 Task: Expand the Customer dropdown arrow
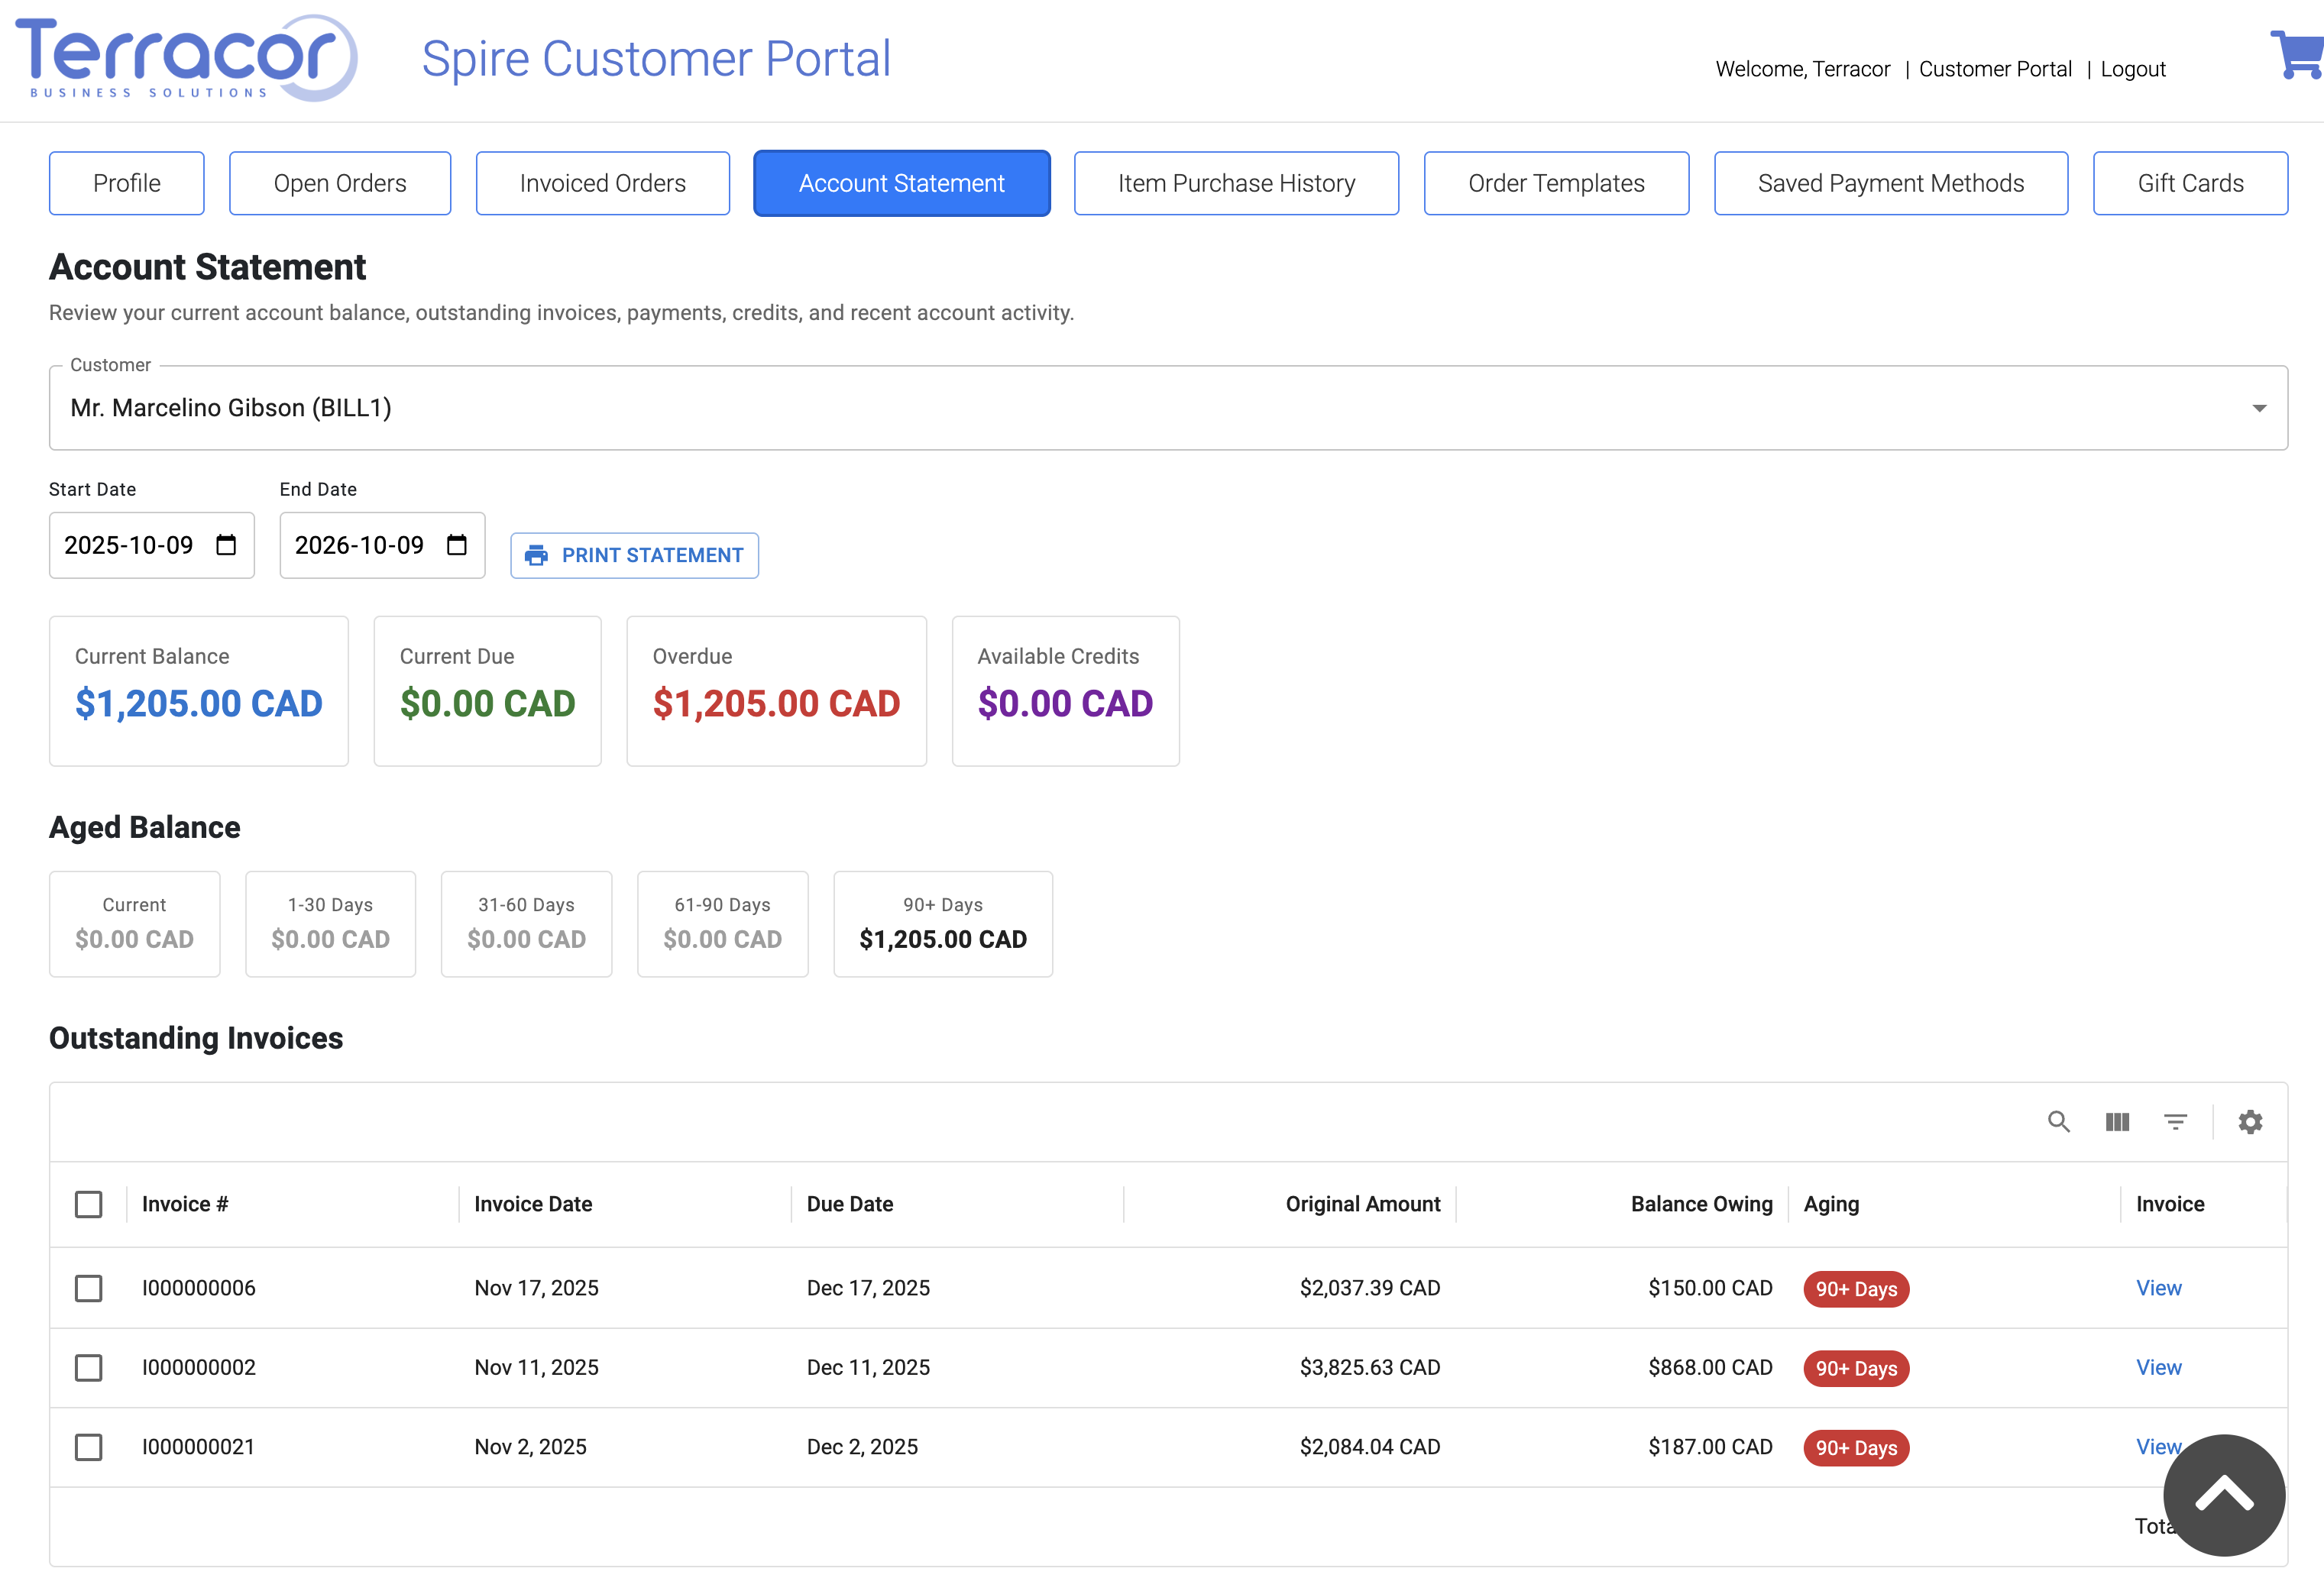[x=2259, y=408]
